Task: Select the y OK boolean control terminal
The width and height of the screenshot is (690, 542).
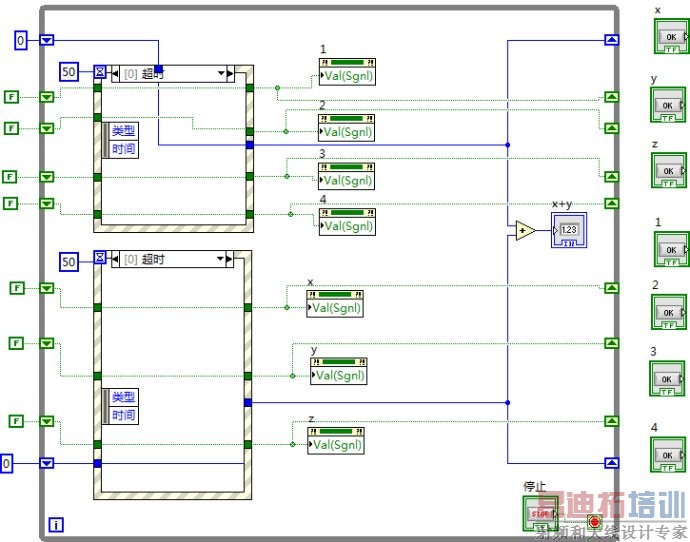Action: point(668,105)
